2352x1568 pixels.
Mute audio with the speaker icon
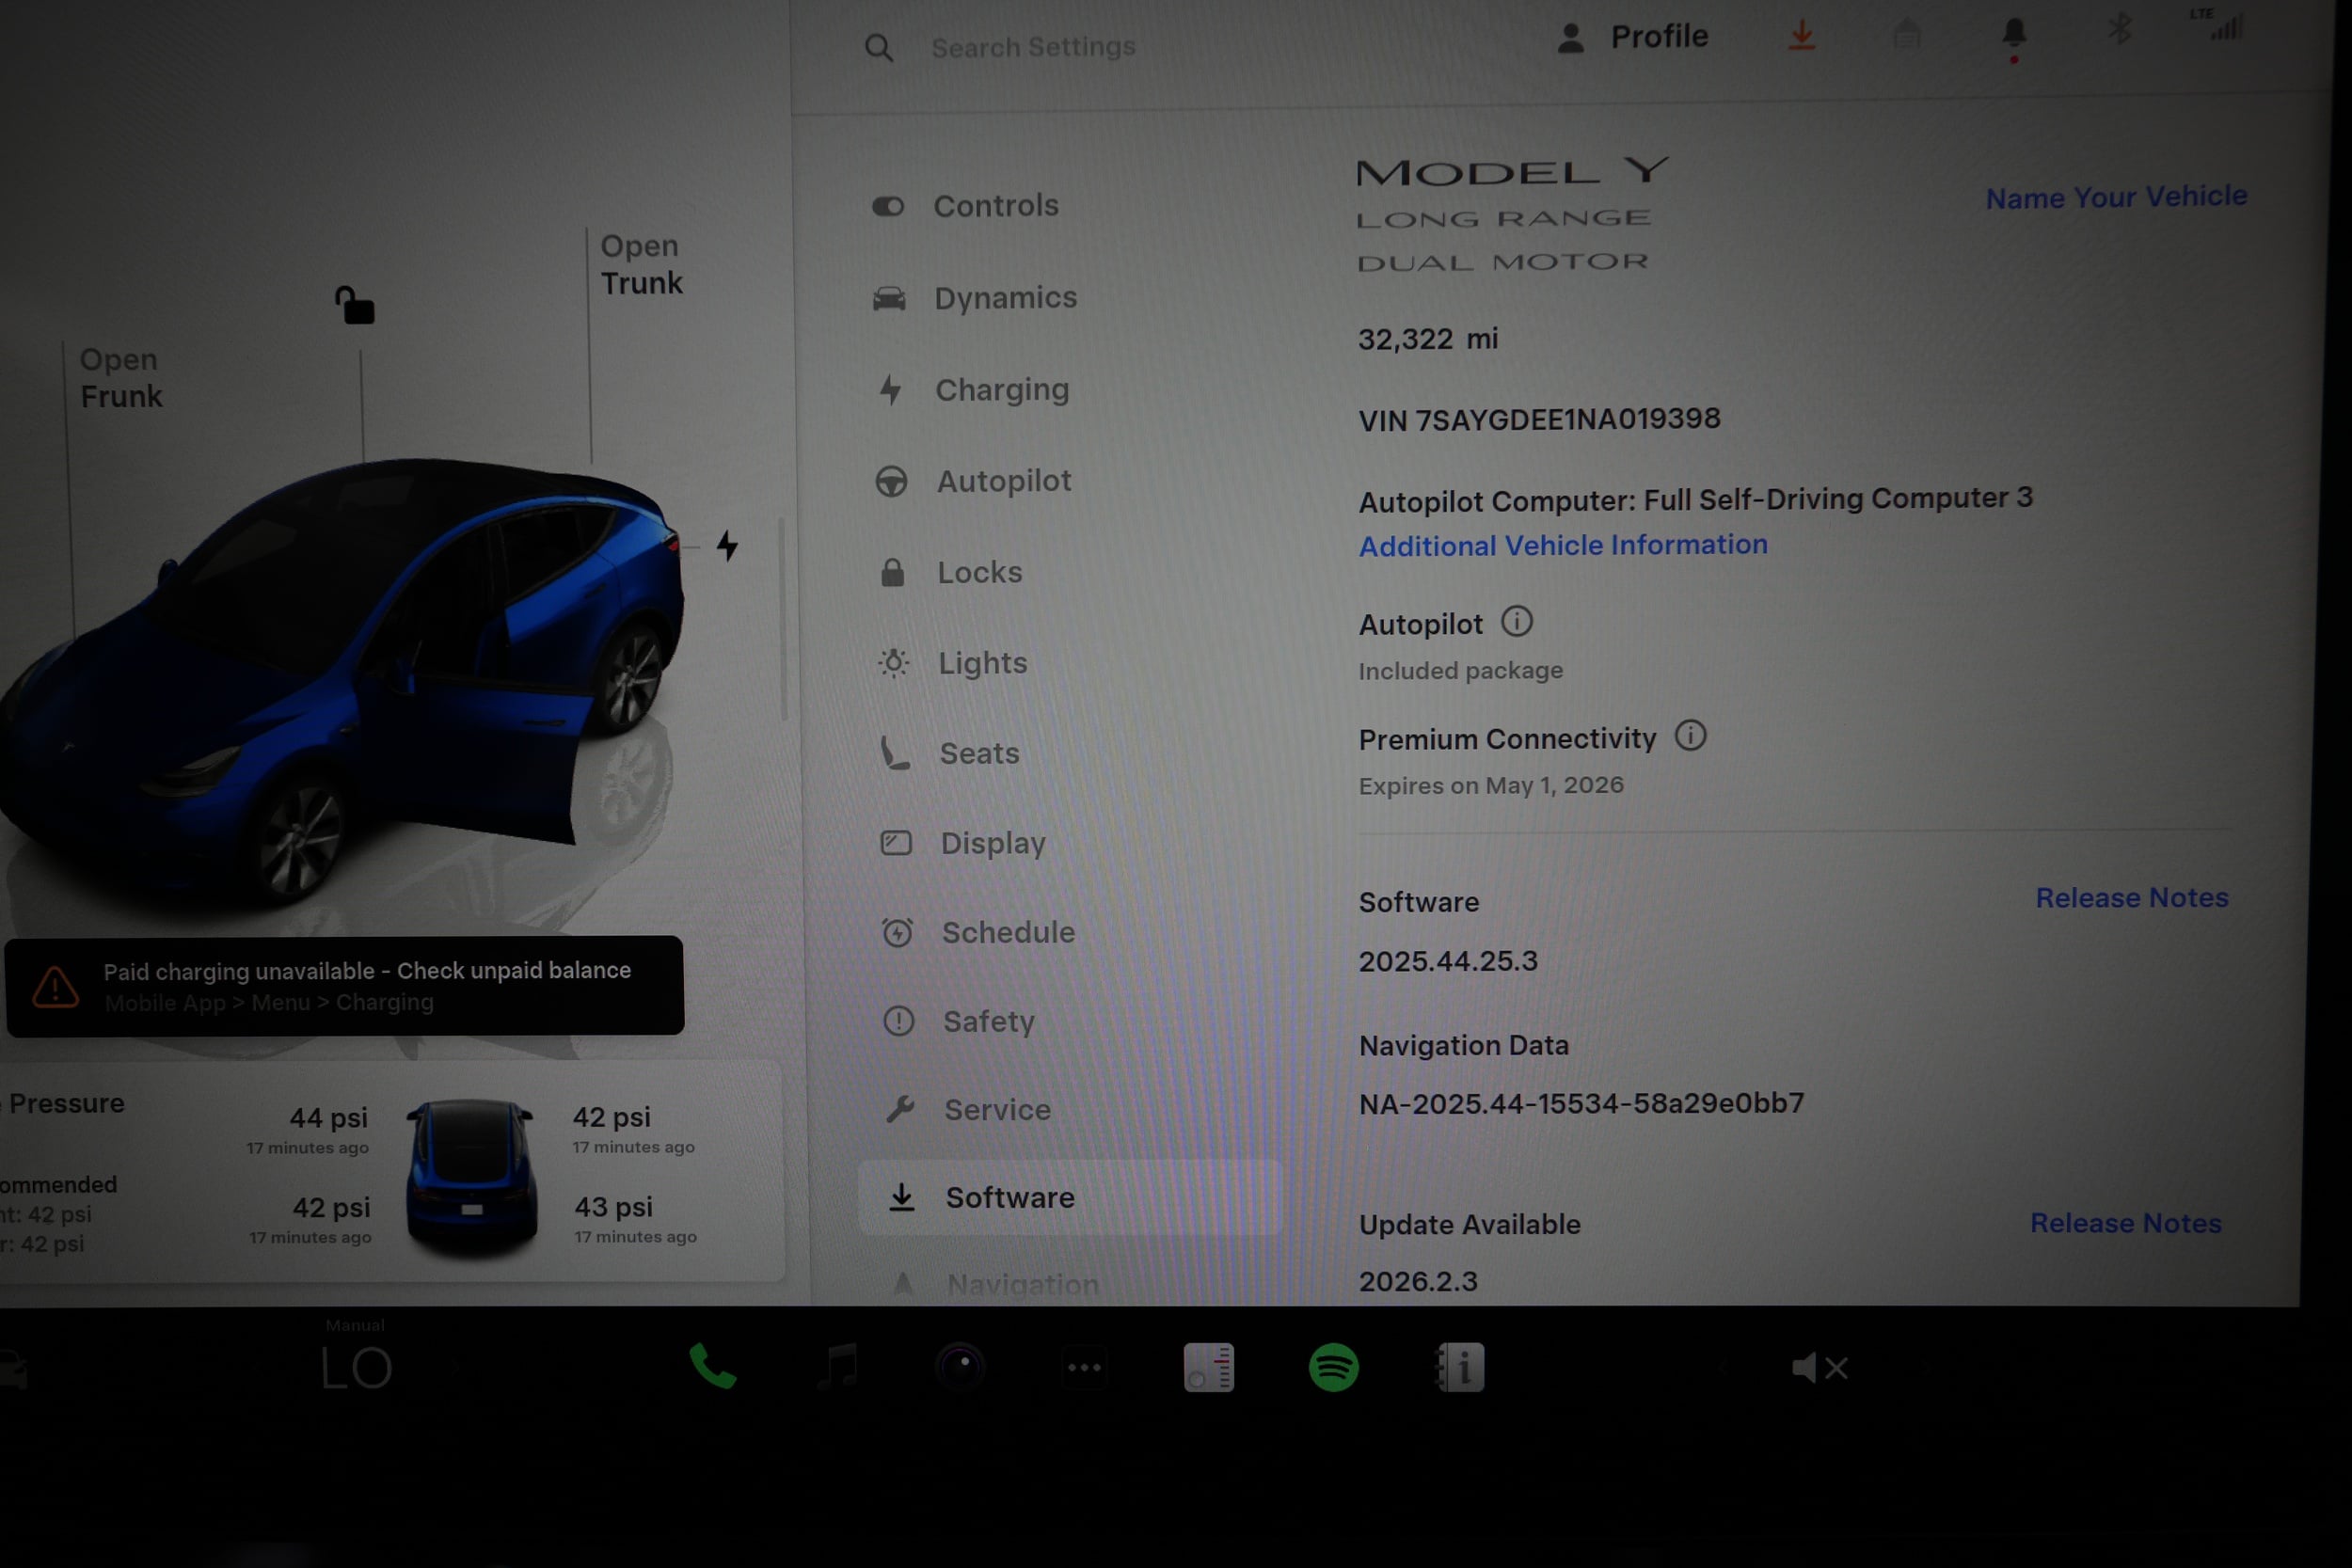[x=1820, y=1368]
